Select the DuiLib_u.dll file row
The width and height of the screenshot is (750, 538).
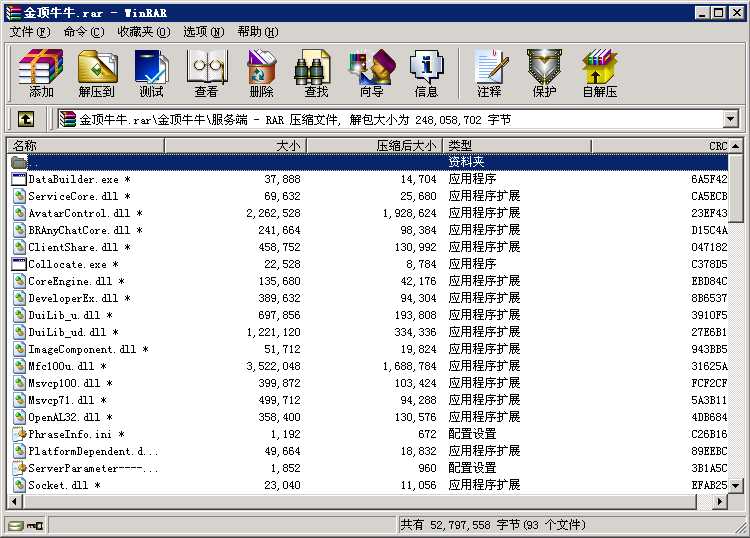click(369, 315)
